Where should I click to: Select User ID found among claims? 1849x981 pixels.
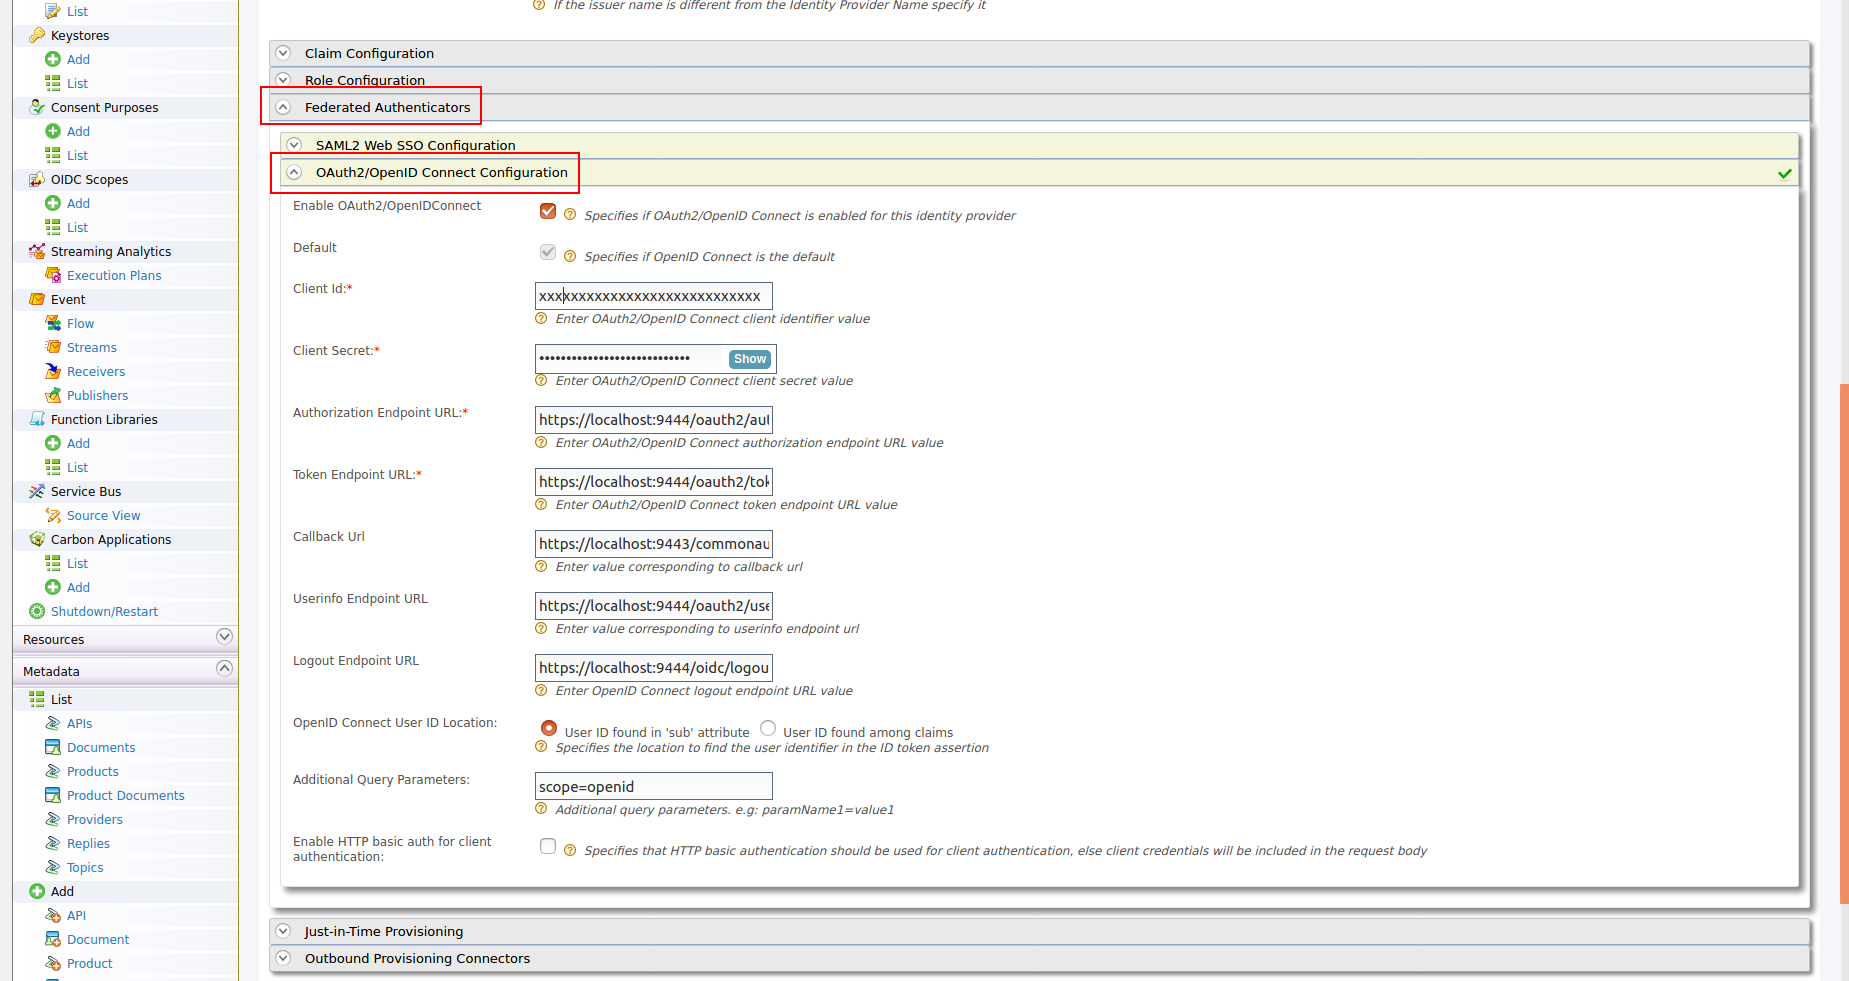[768, 728]
